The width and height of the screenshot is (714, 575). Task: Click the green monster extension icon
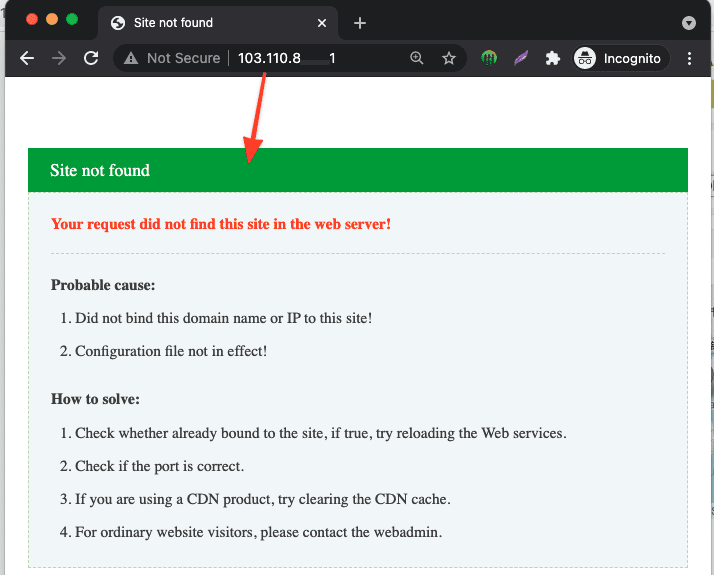click(x=489, y=59)
